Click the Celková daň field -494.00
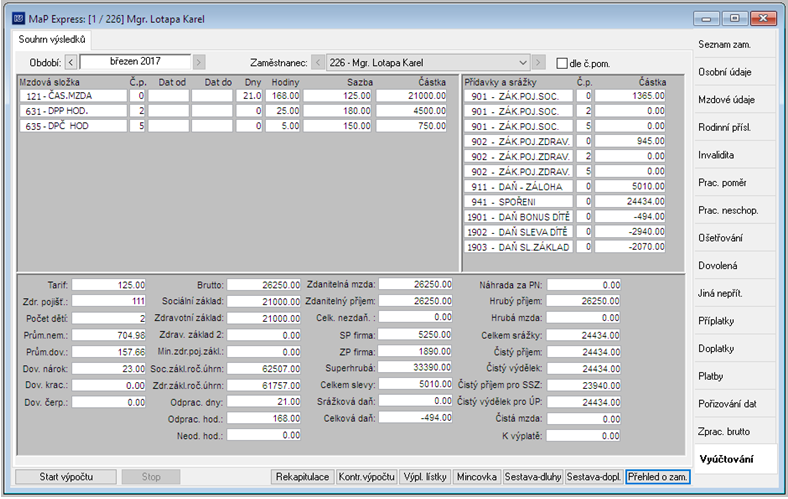Viewport: 788px width, 499px height. (416, 418)
